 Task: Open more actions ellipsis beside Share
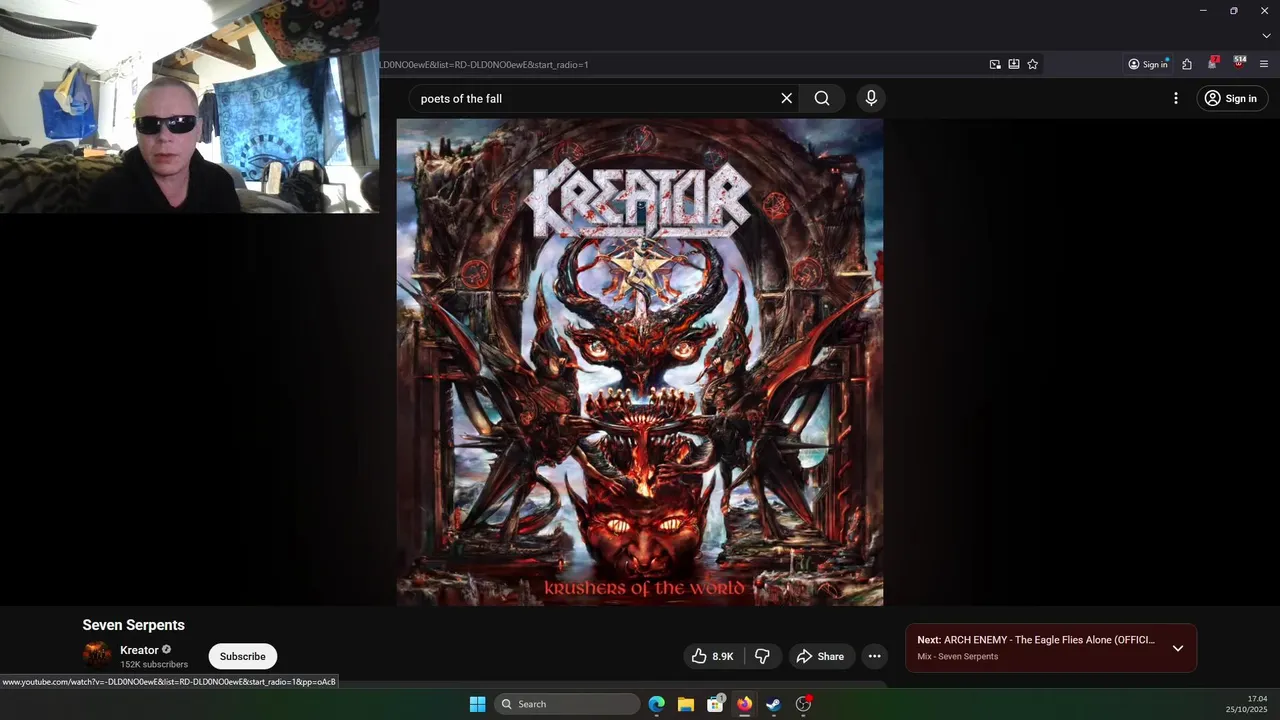(x=874, y=656)
